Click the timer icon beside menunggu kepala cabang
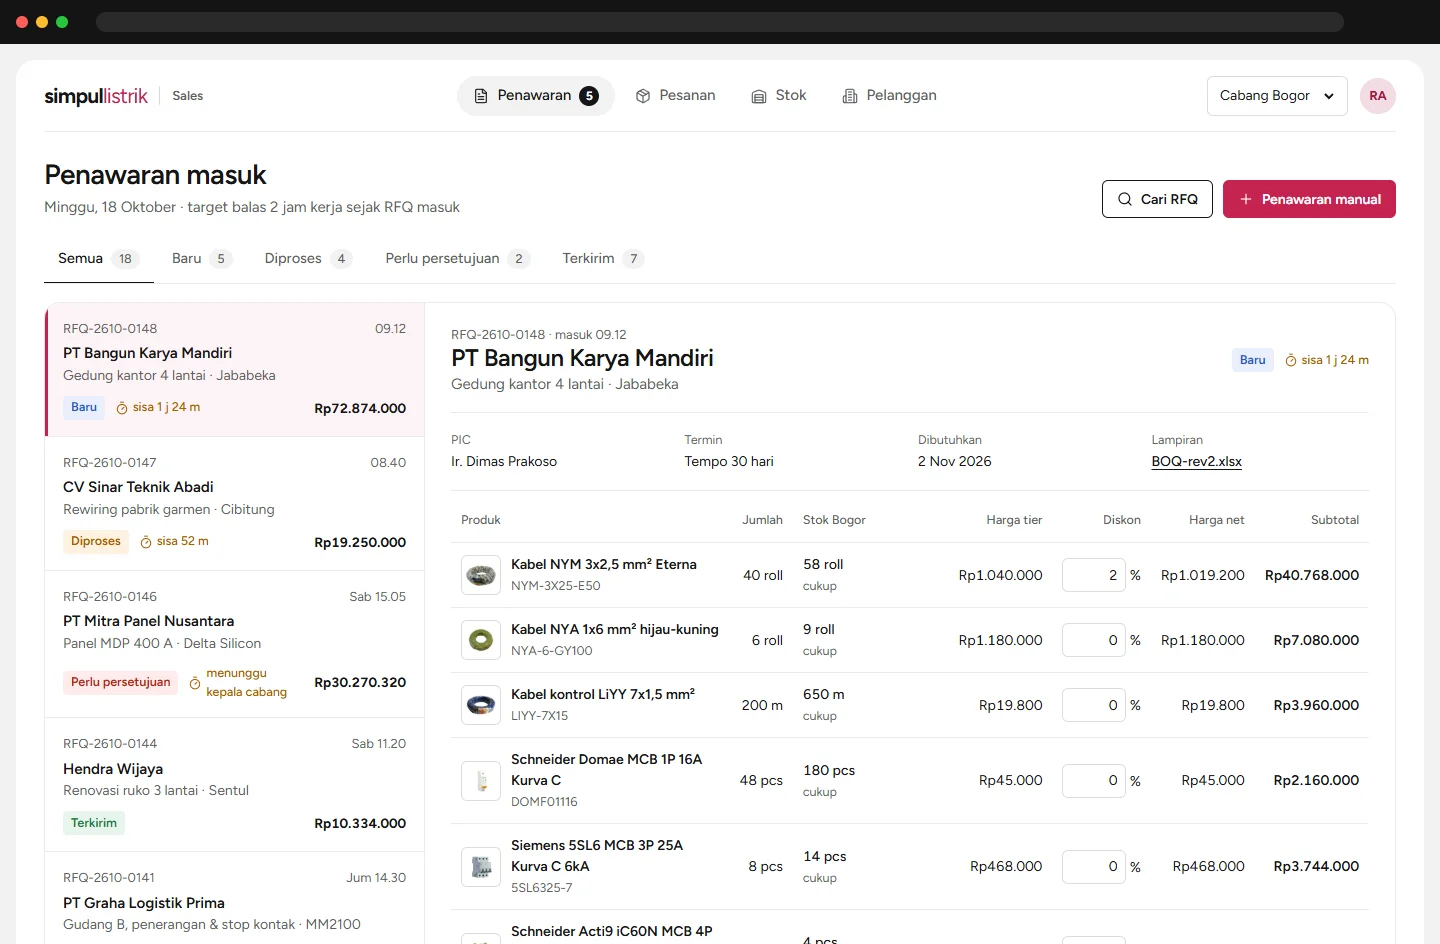 point(195,683)
